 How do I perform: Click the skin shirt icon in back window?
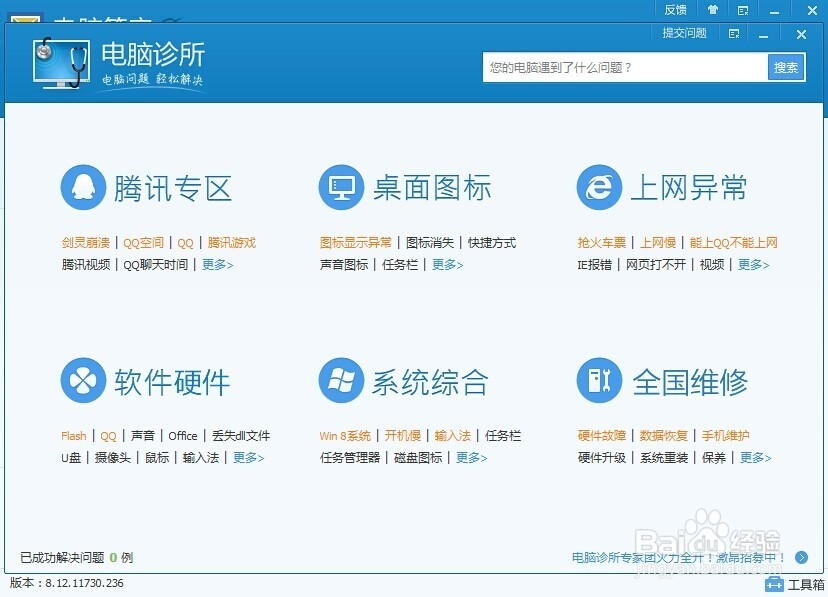click(x=713, y=10)
